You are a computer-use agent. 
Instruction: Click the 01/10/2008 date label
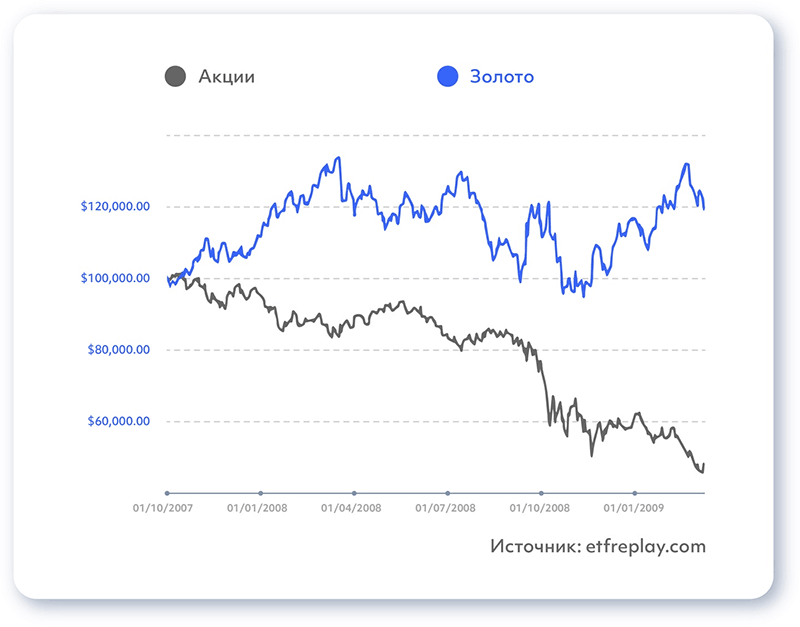[541, 508]
